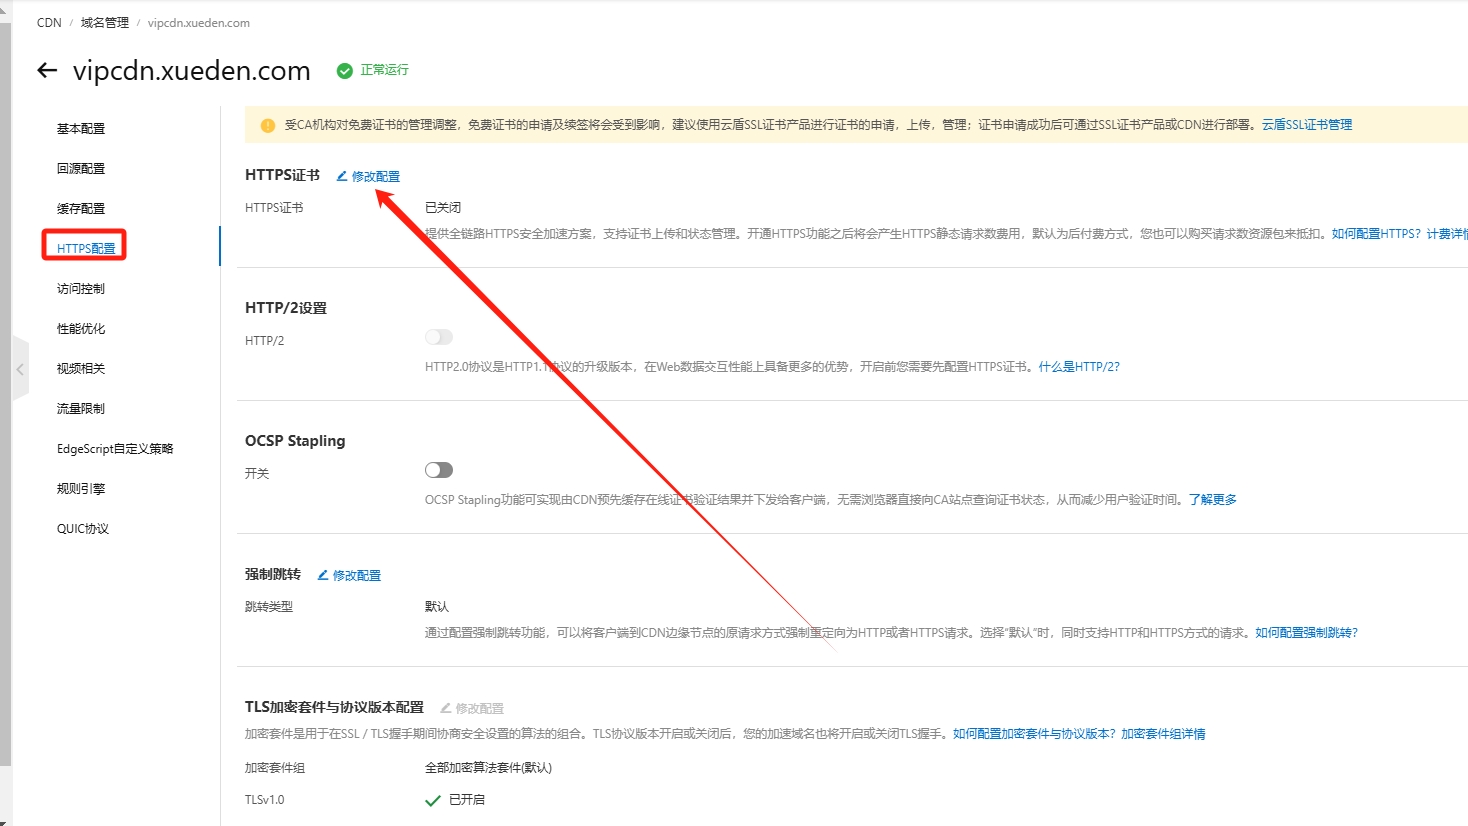Click the green 正常运行 status icon
Image resolution: width=1468 pixels, height=826 pixels.
(x=345, y=70)
